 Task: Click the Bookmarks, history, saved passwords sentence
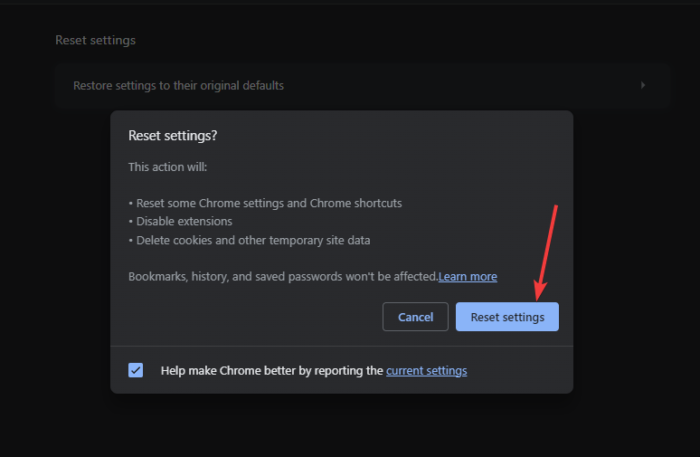pyautogui.click(x=283, y=276)
